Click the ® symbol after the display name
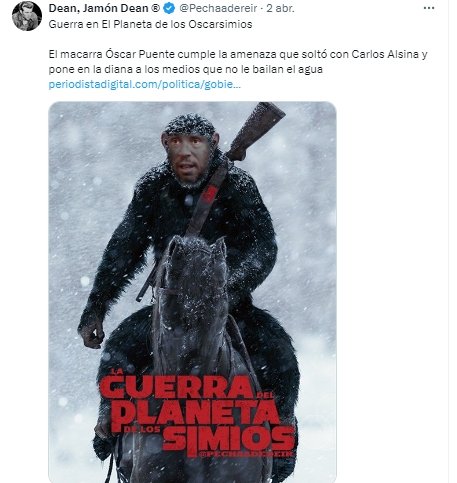This screenshot has height=483, width=457. point(156,9)
